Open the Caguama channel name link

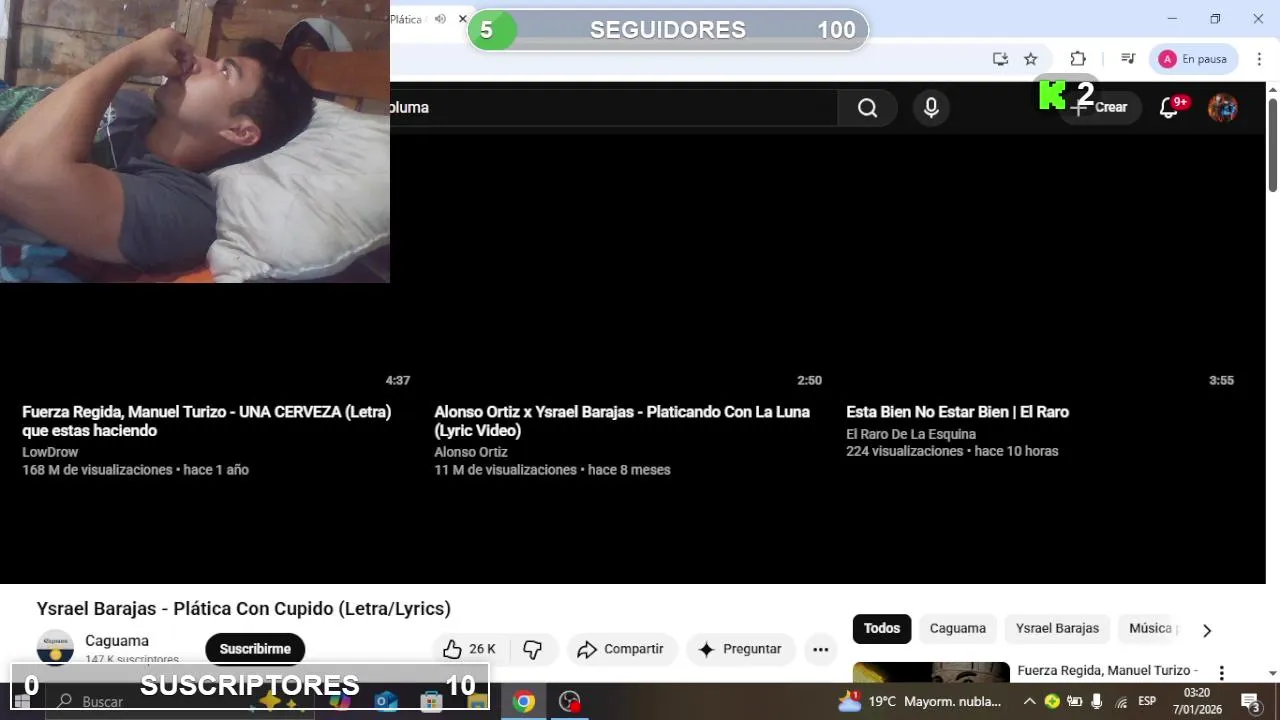[x=117, y=641]
